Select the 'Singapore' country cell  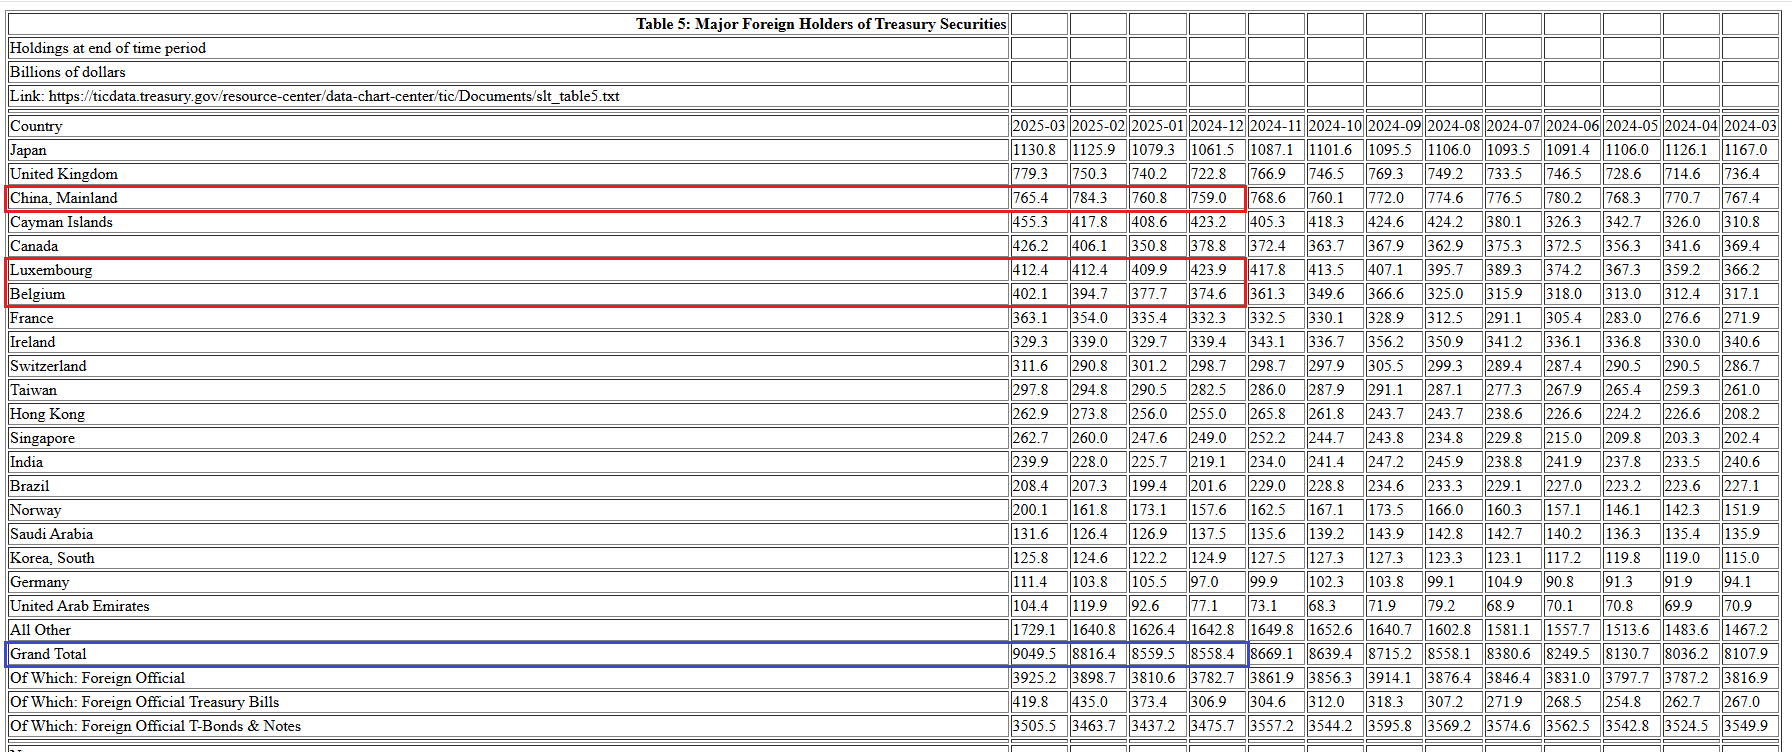508,438
